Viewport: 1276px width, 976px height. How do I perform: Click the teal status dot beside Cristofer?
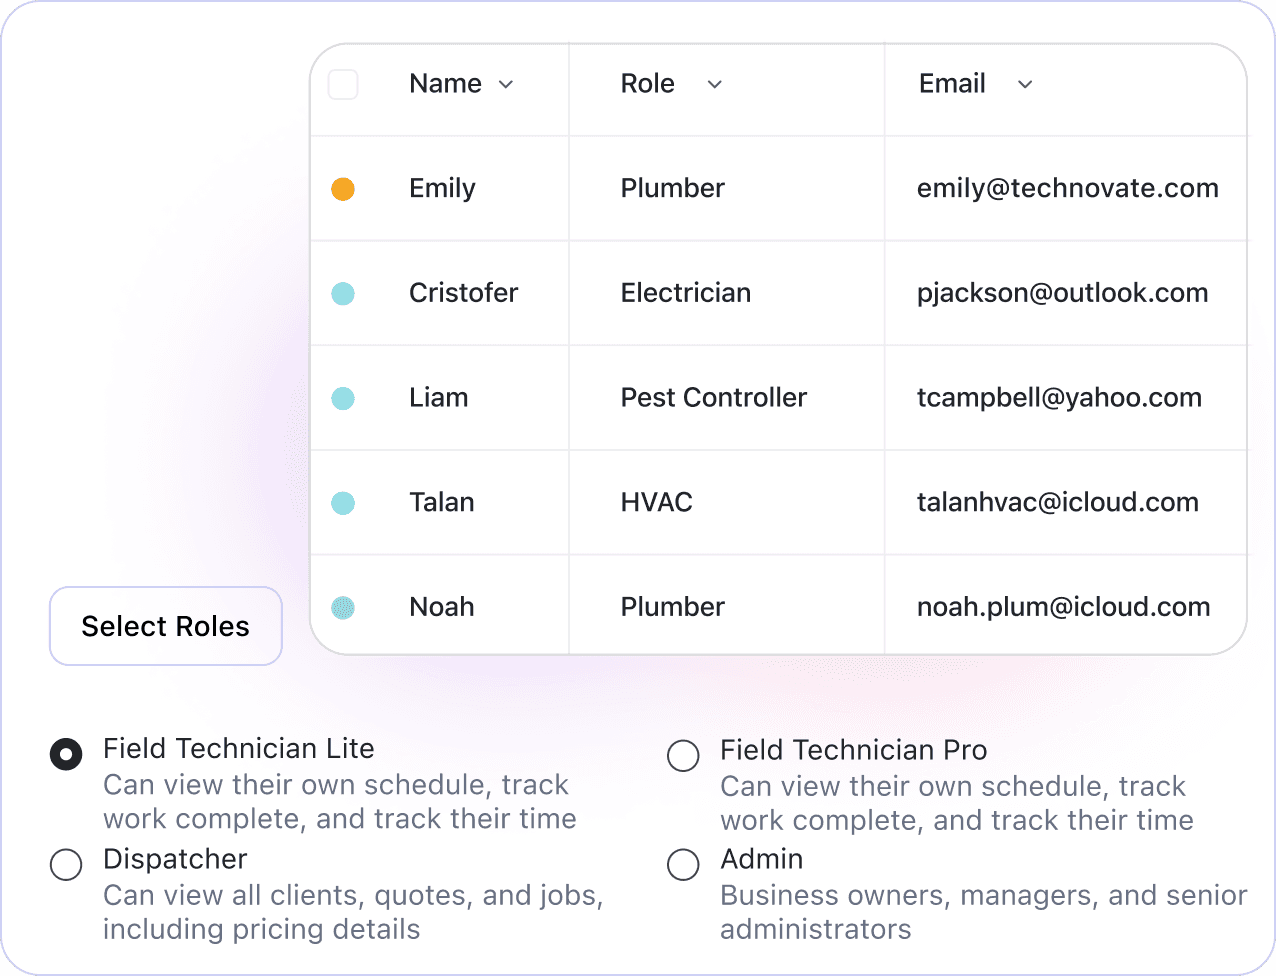coord(343,294)
